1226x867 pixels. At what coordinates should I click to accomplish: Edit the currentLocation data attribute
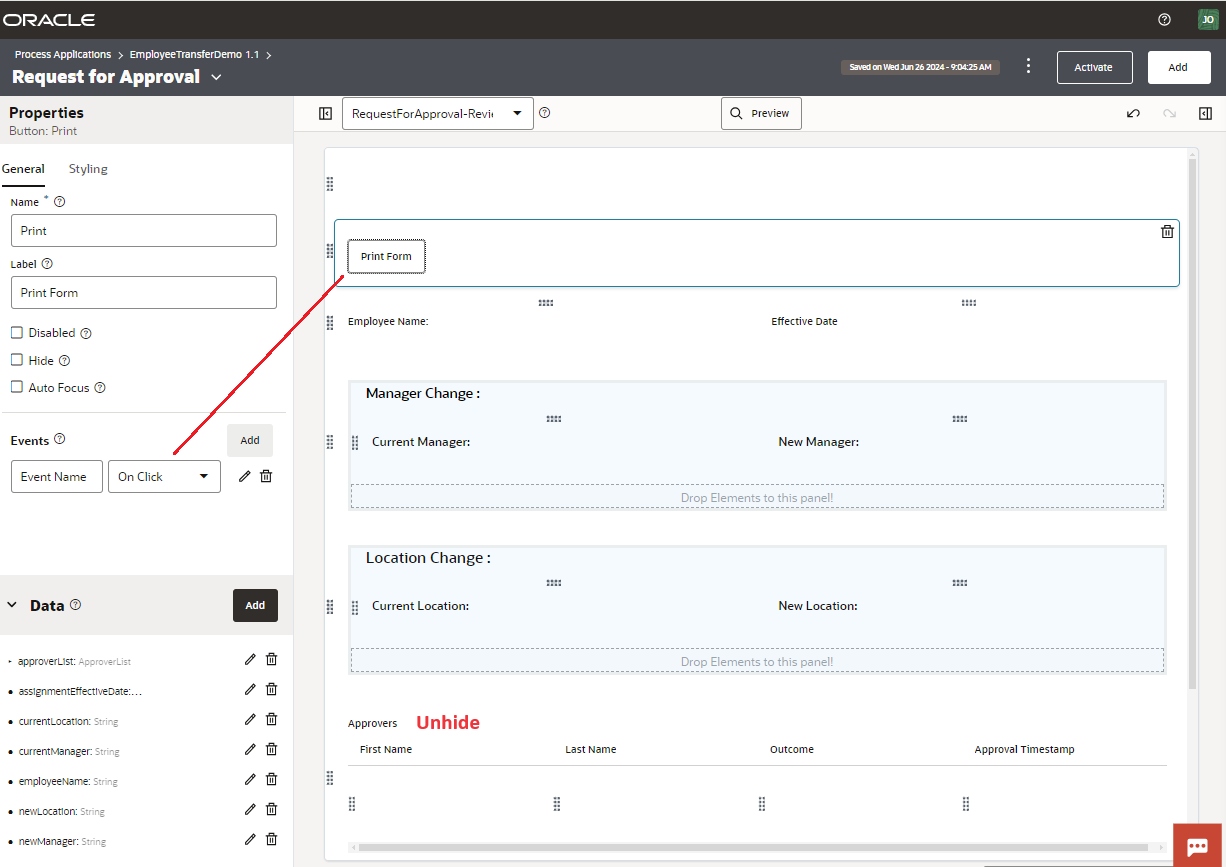pos(250,720)
